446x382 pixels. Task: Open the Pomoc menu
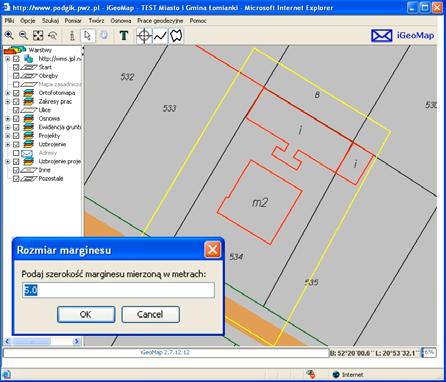pyautogui.click(x=198, y=21)
